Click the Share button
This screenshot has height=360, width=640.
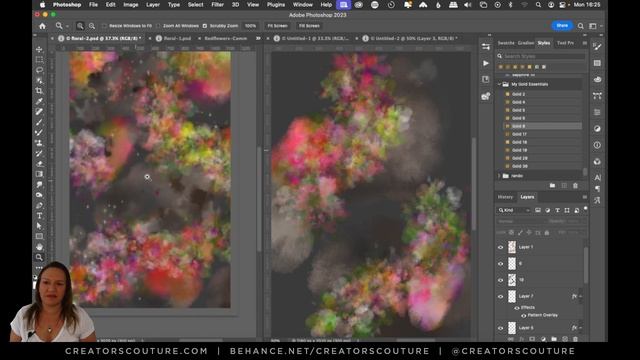(x=562, y=25)
